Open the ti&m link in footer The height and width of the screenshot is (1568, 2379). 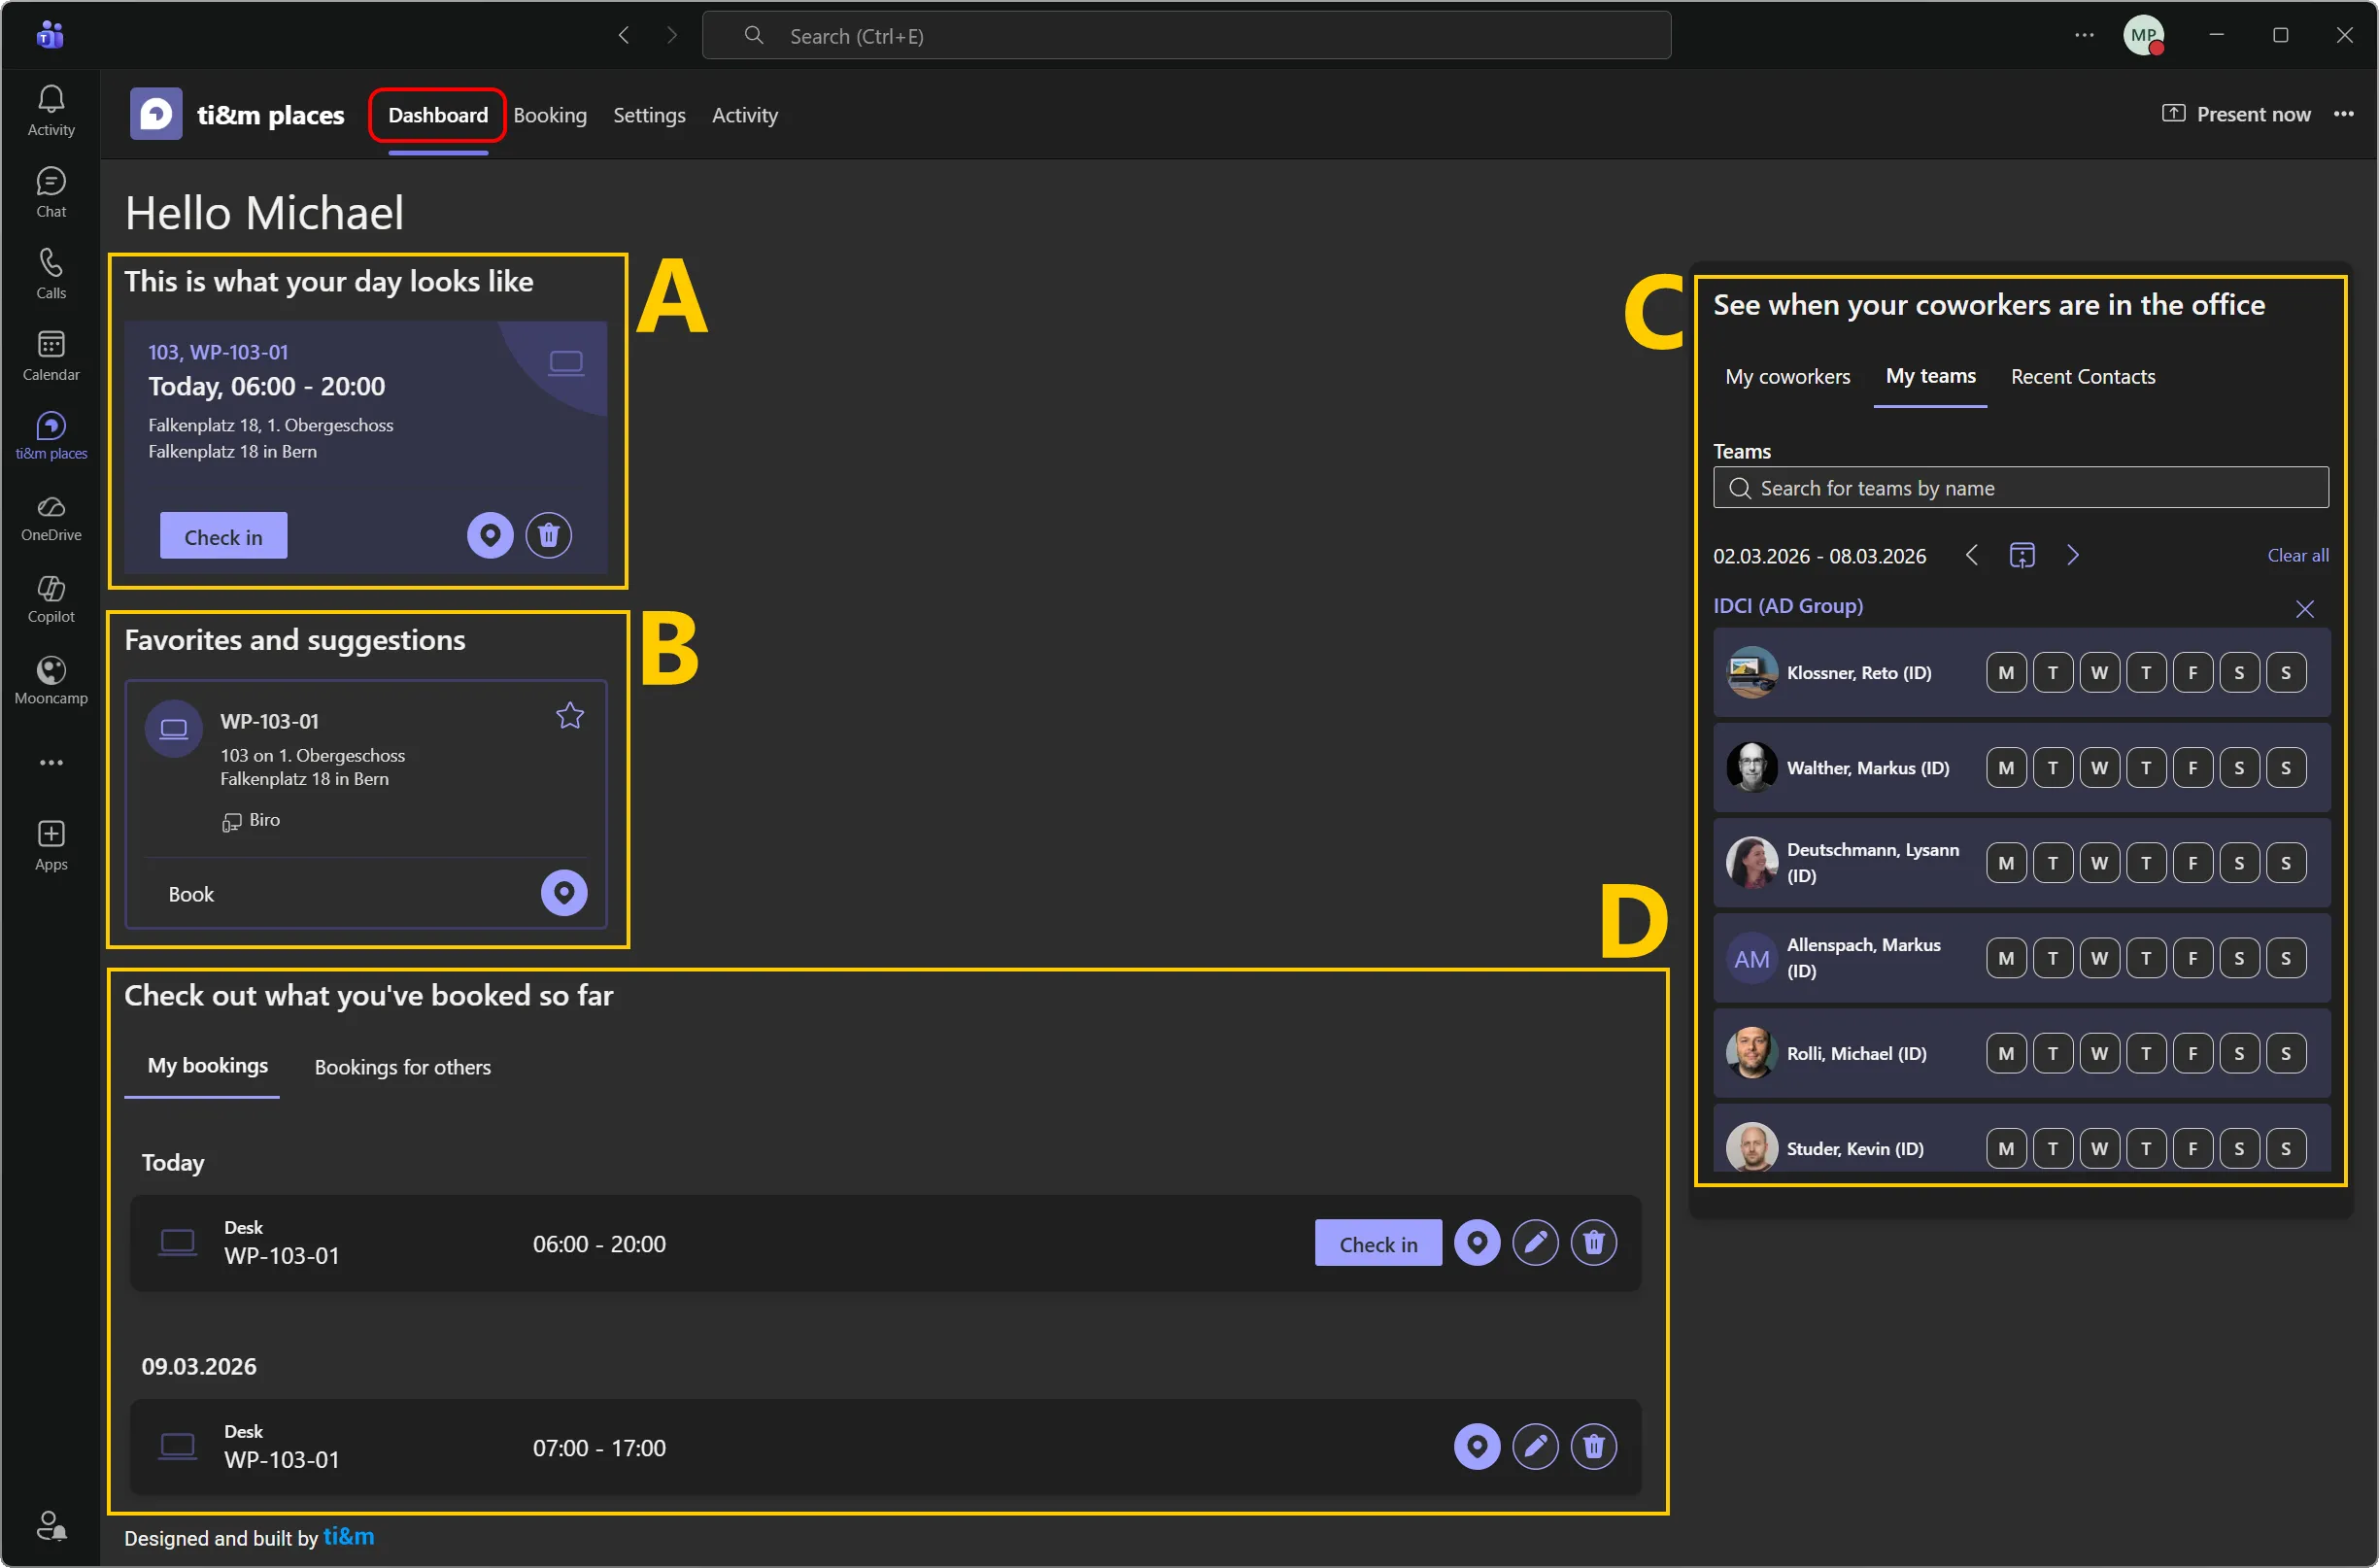click(x=348, y=1537)
